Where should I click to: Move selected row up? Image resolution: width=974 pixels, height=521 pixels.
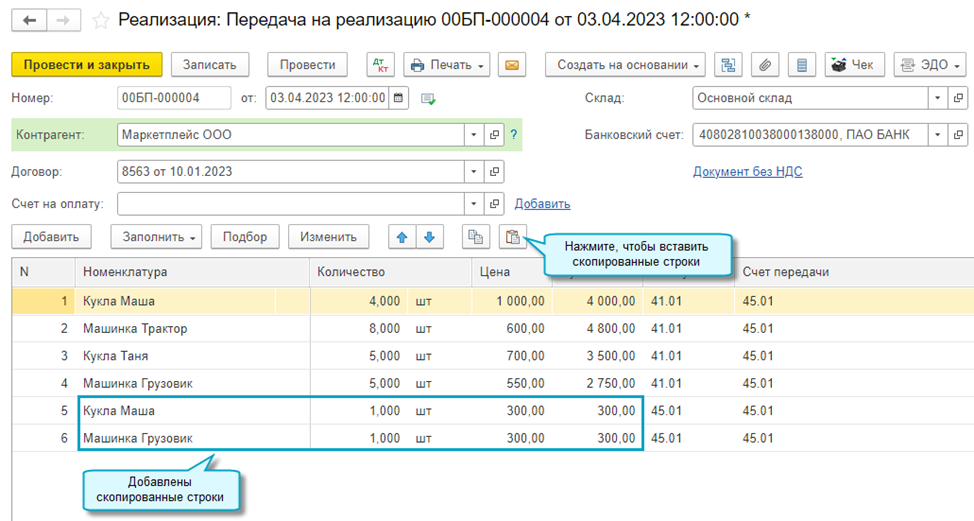[x=402, y=237]
